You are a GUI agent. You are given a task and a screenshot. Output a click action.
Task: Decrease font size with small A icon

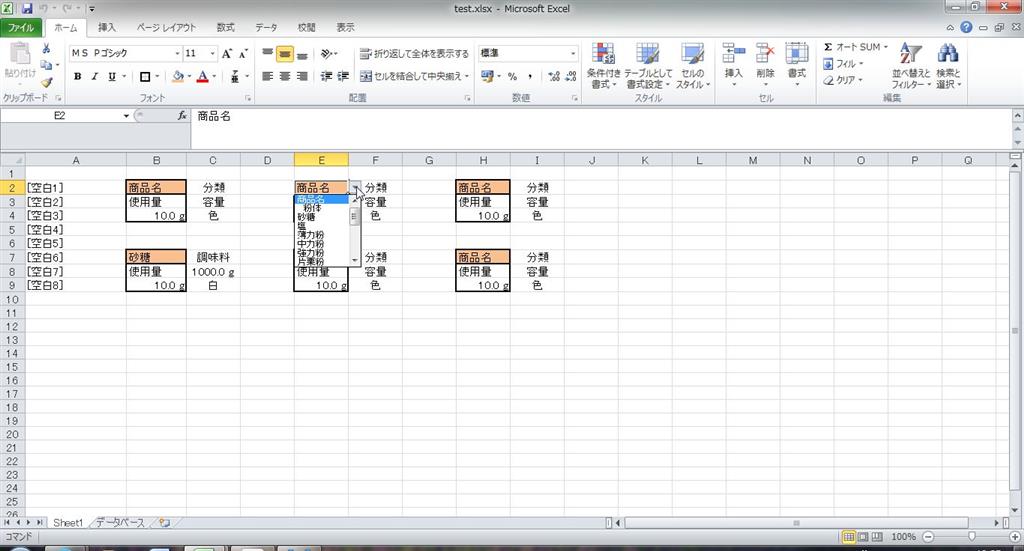tap(243, 54)
